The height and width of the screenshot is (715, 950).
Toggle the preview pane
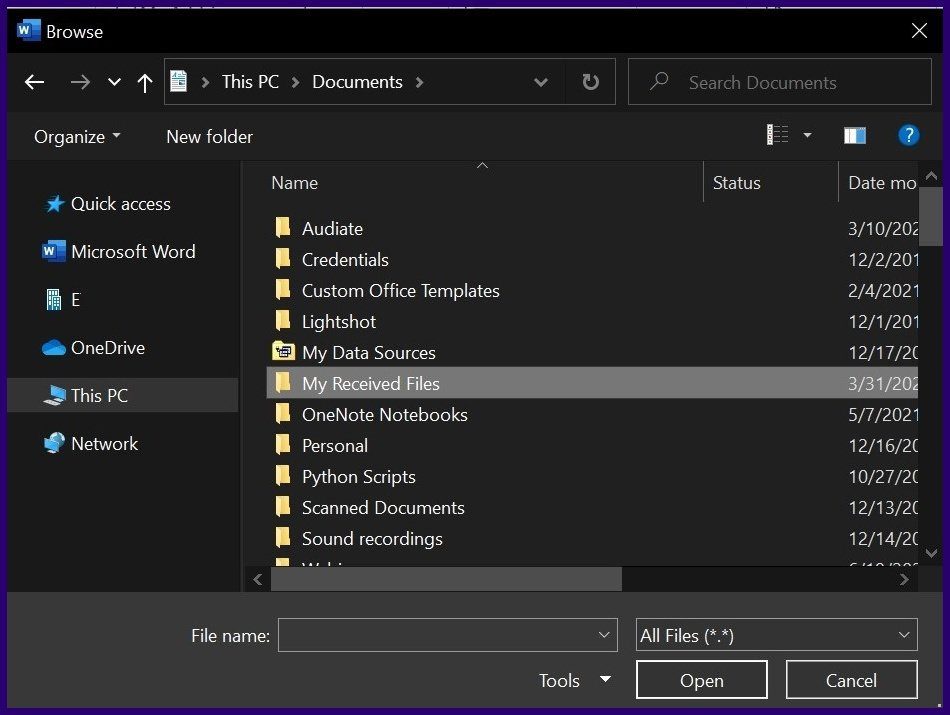[855, 135]
